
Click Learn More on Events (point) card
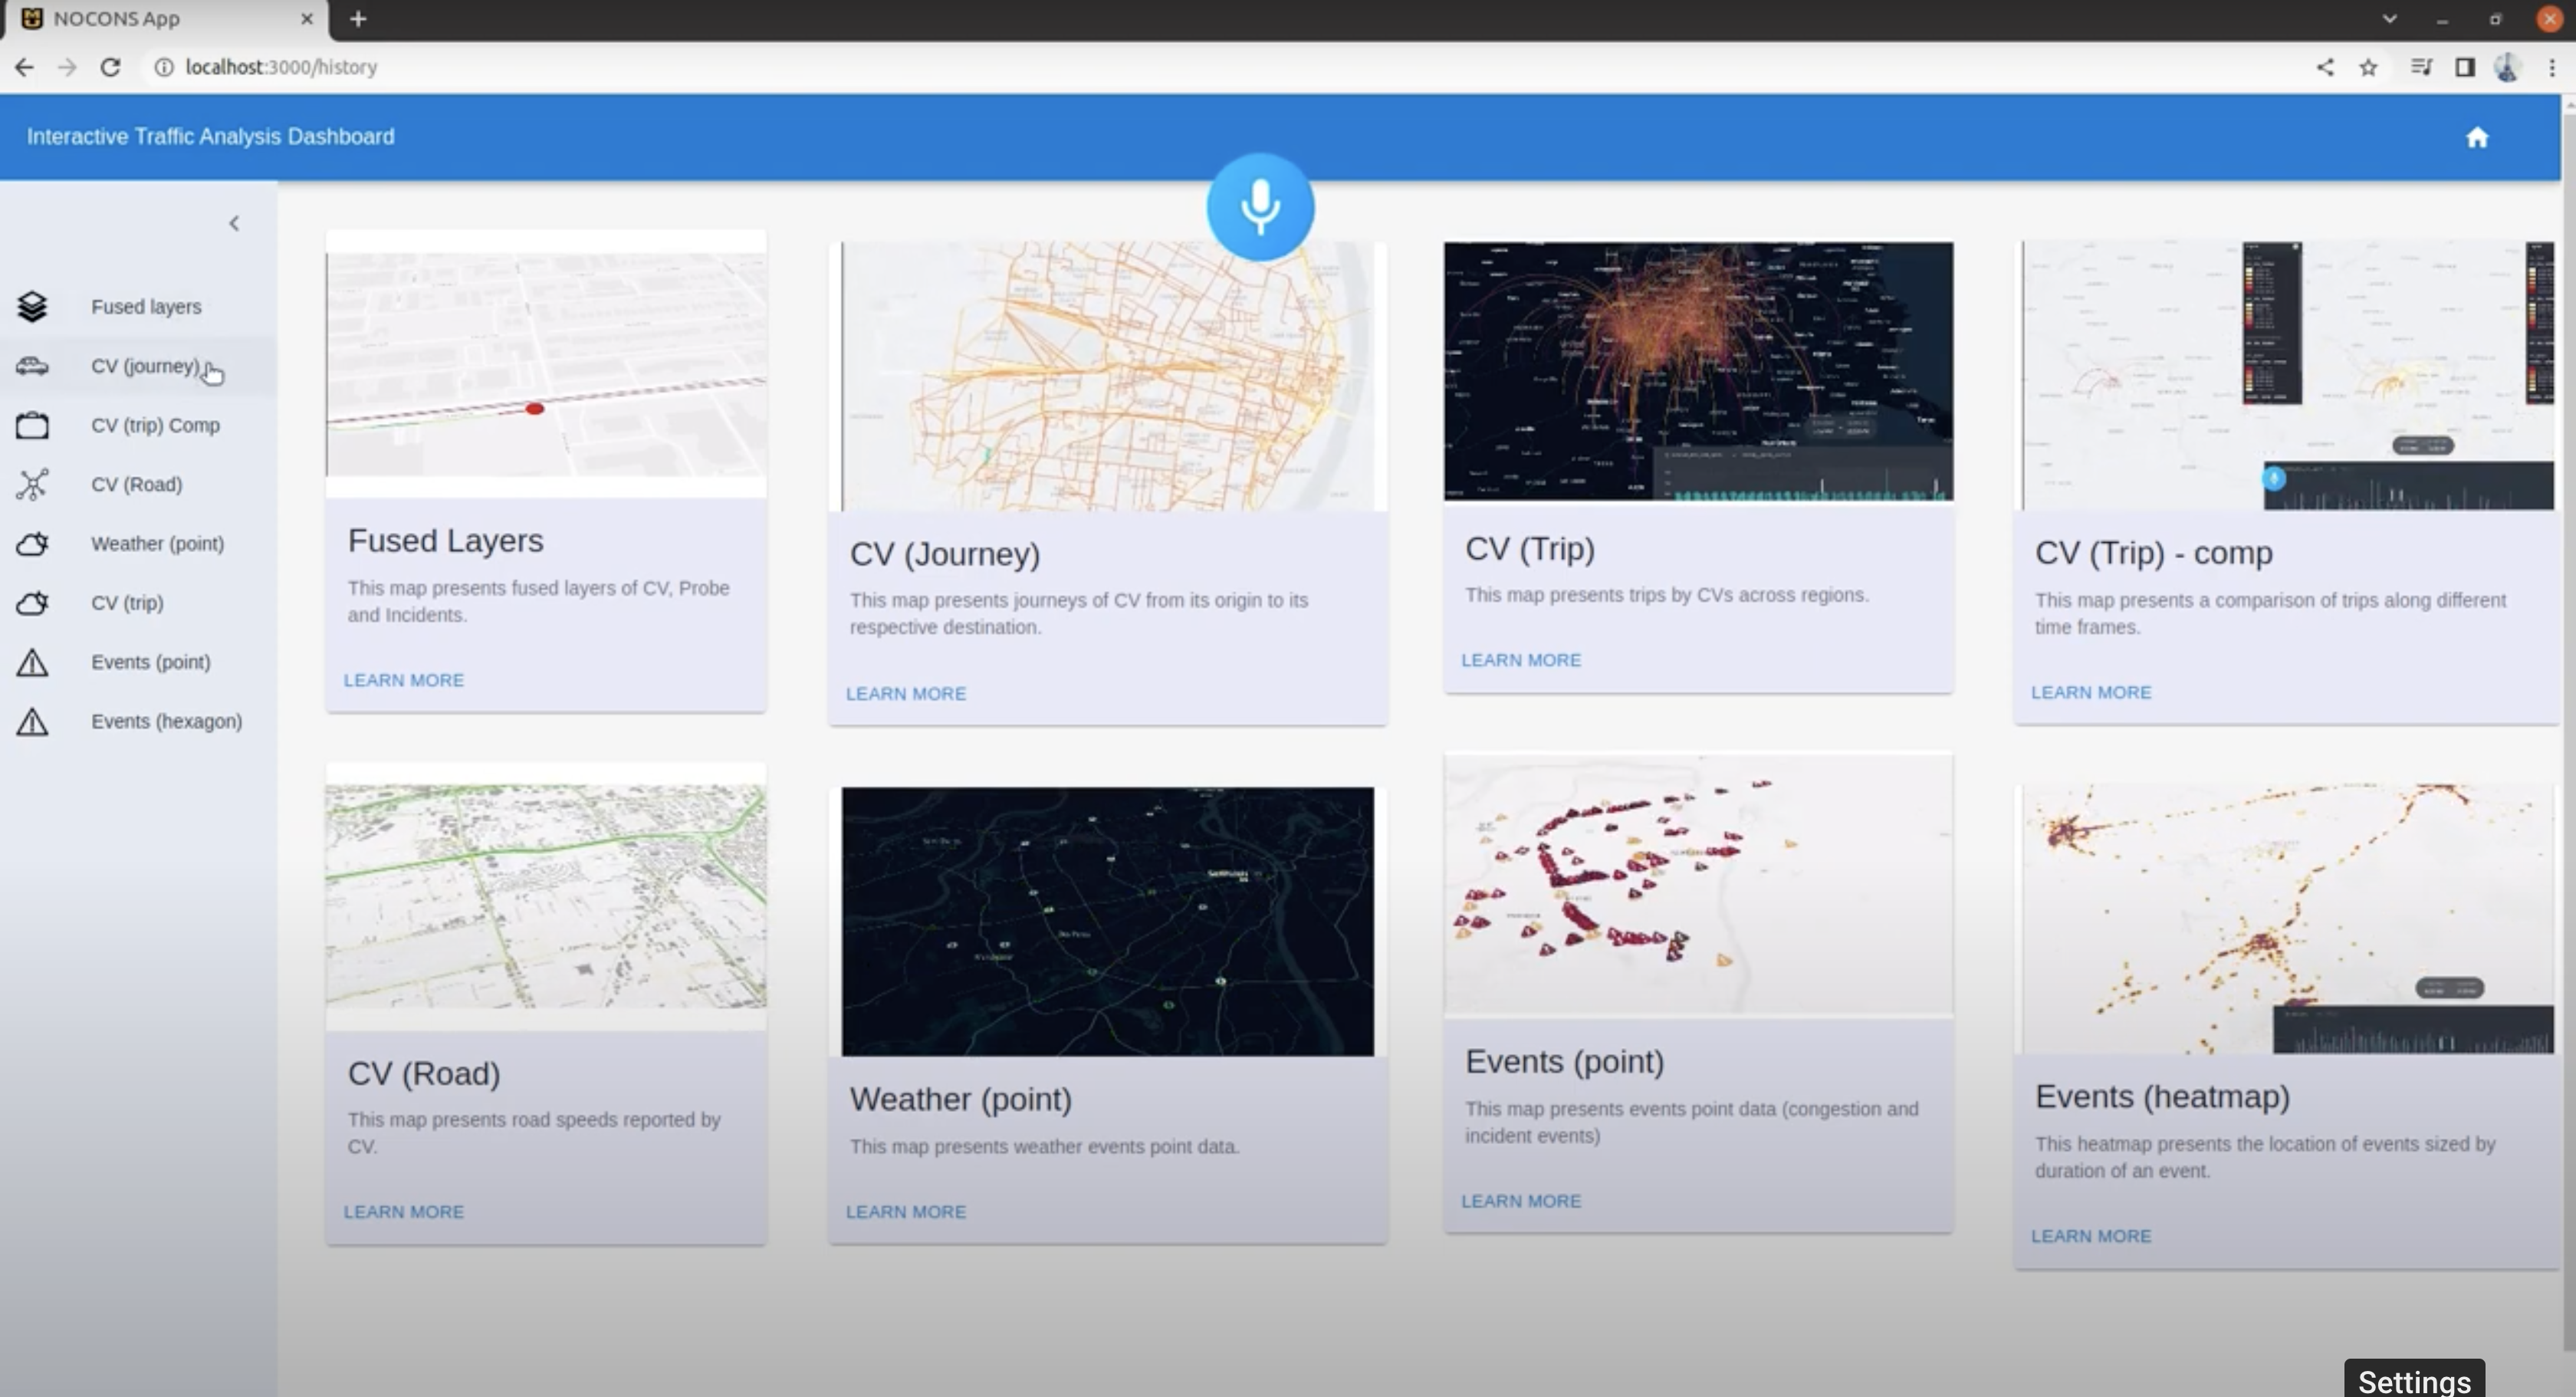[x=1521, y=1201]
